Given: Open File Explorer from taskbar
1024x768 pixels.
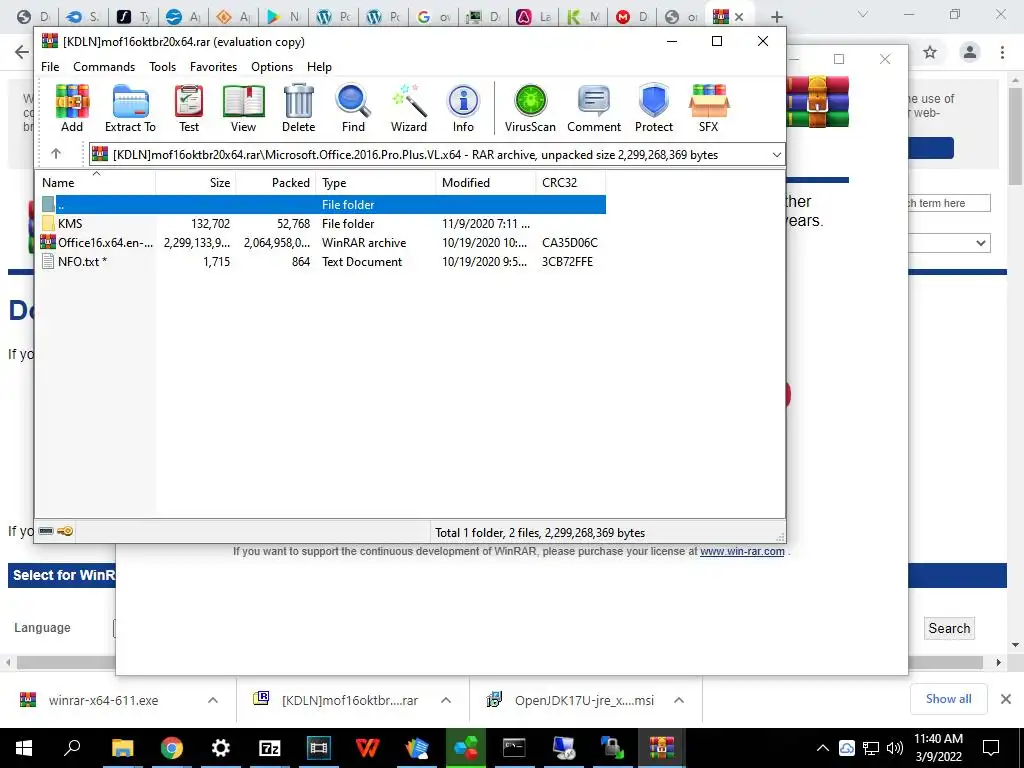Looking at the screenshot, I should click(x=122, y=748).
